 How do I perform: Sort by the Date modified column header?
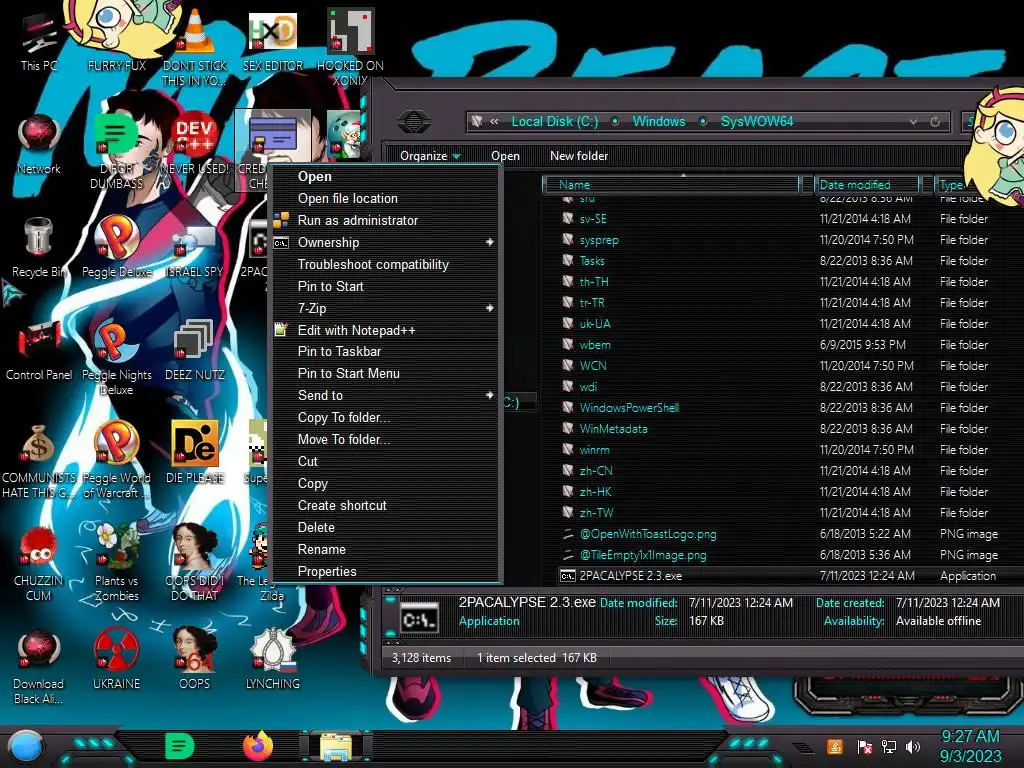click(867, 185)
